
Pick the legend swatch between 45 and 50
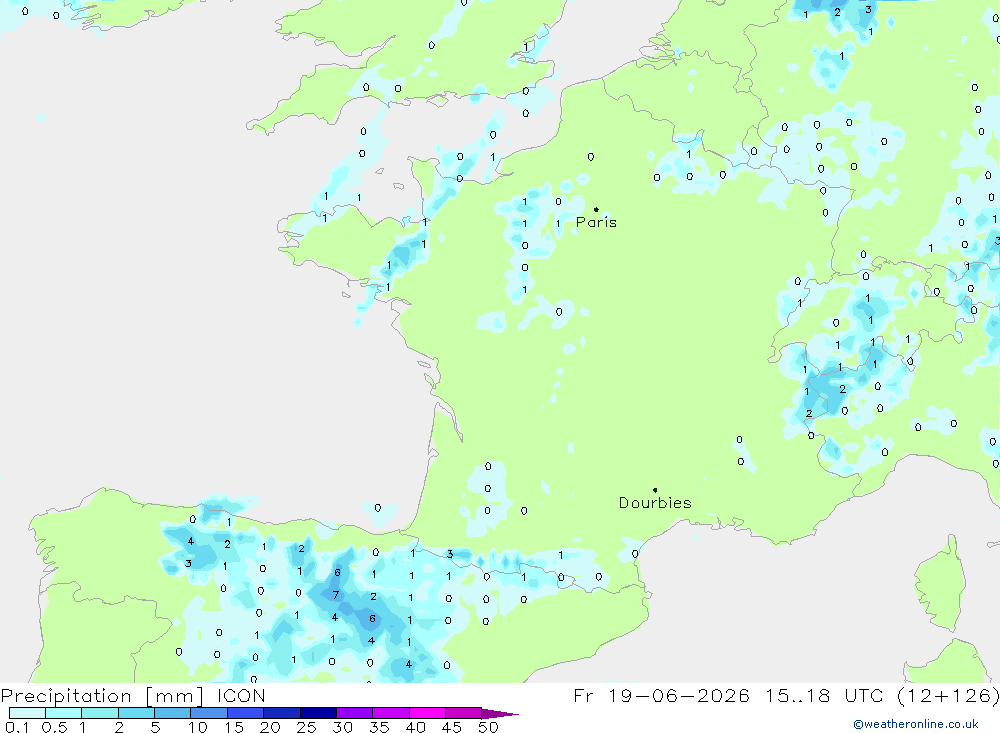point(463,713)
